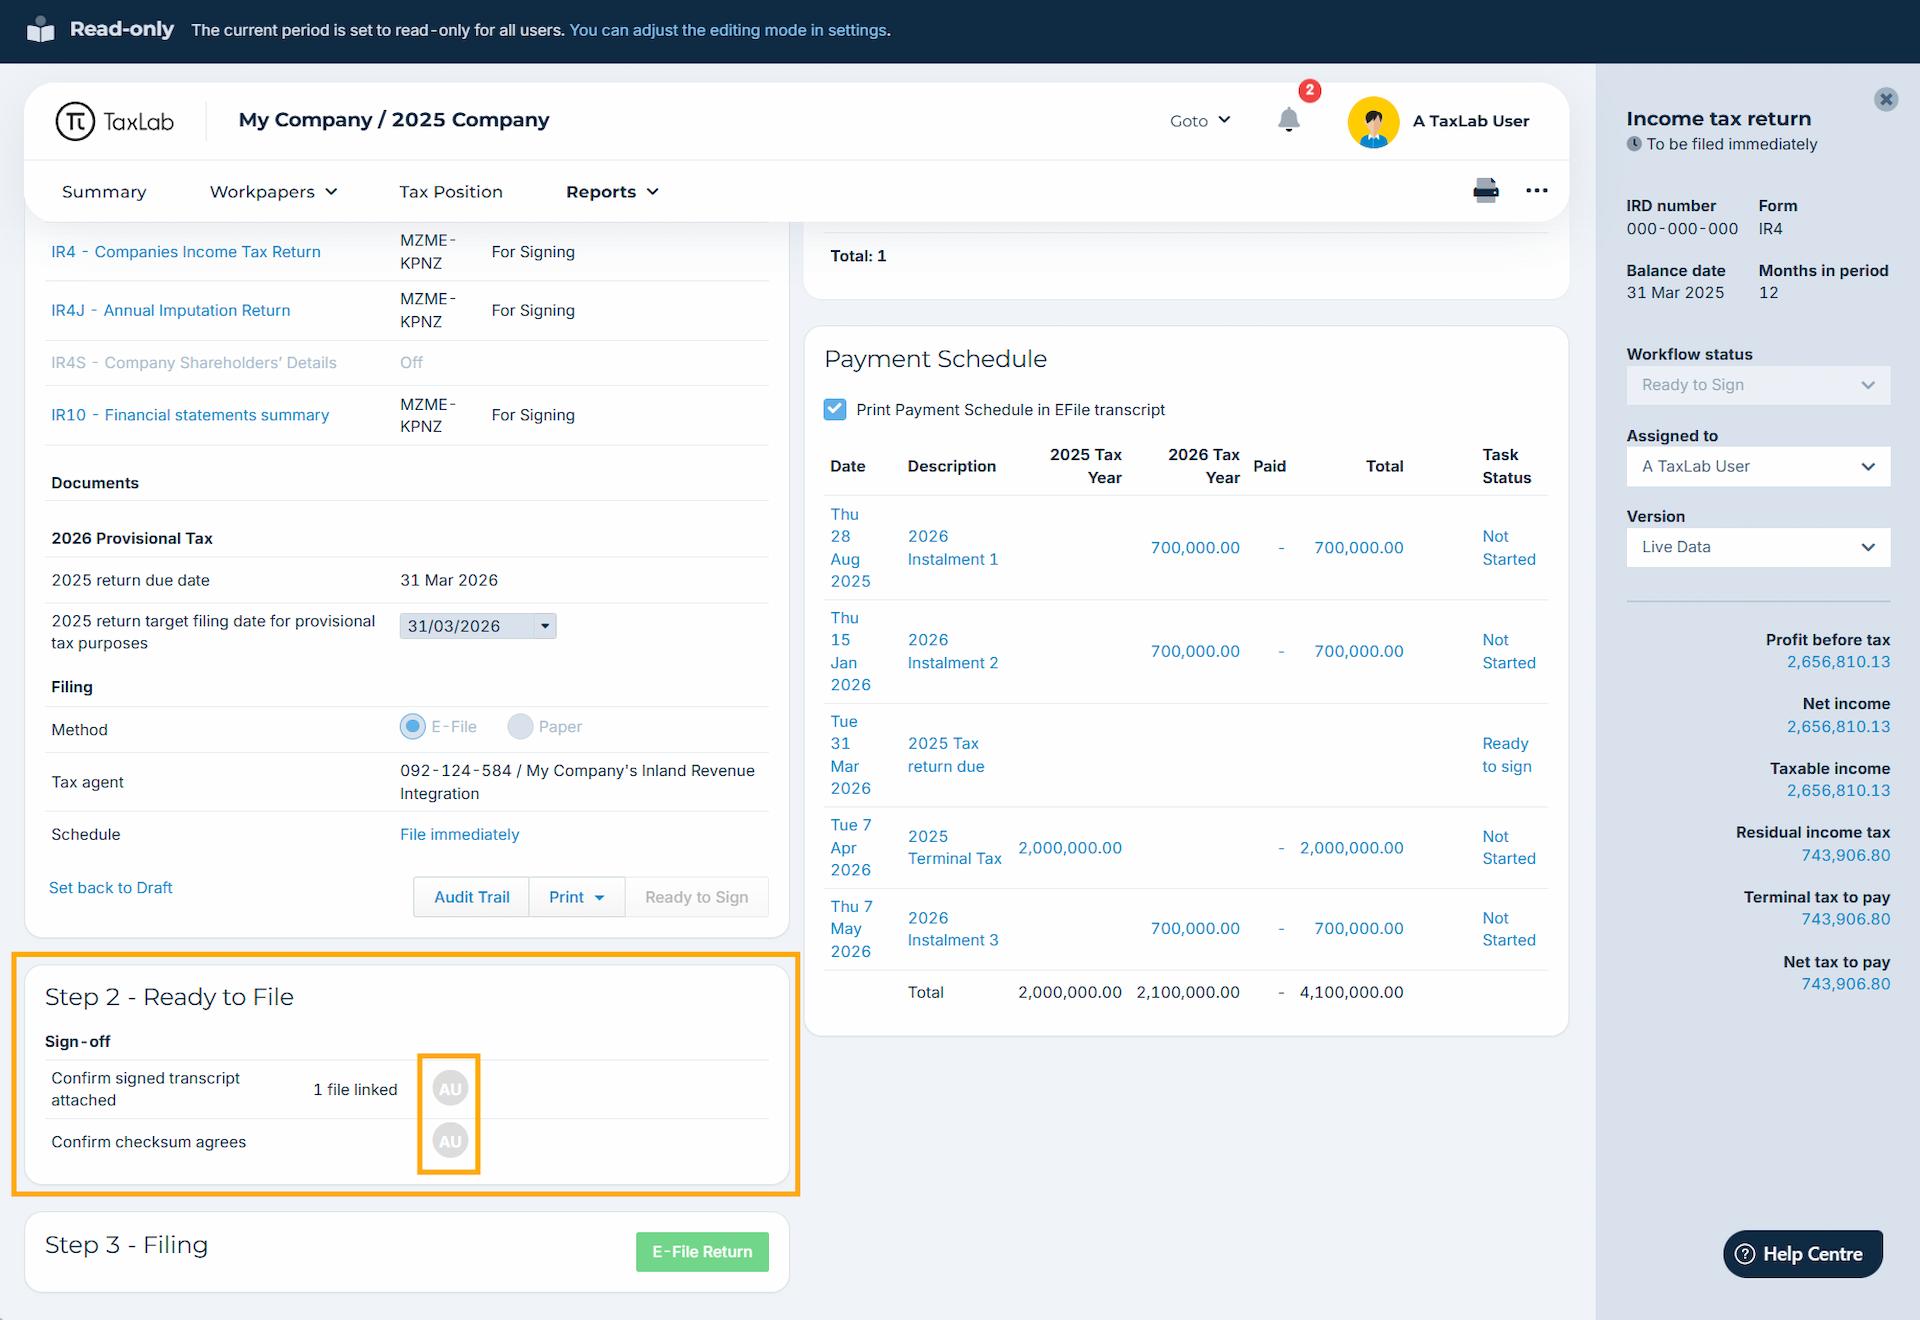Switch to the Tax Position tab
This screenshot has width=1920, height=1320.
pos(451,192)
